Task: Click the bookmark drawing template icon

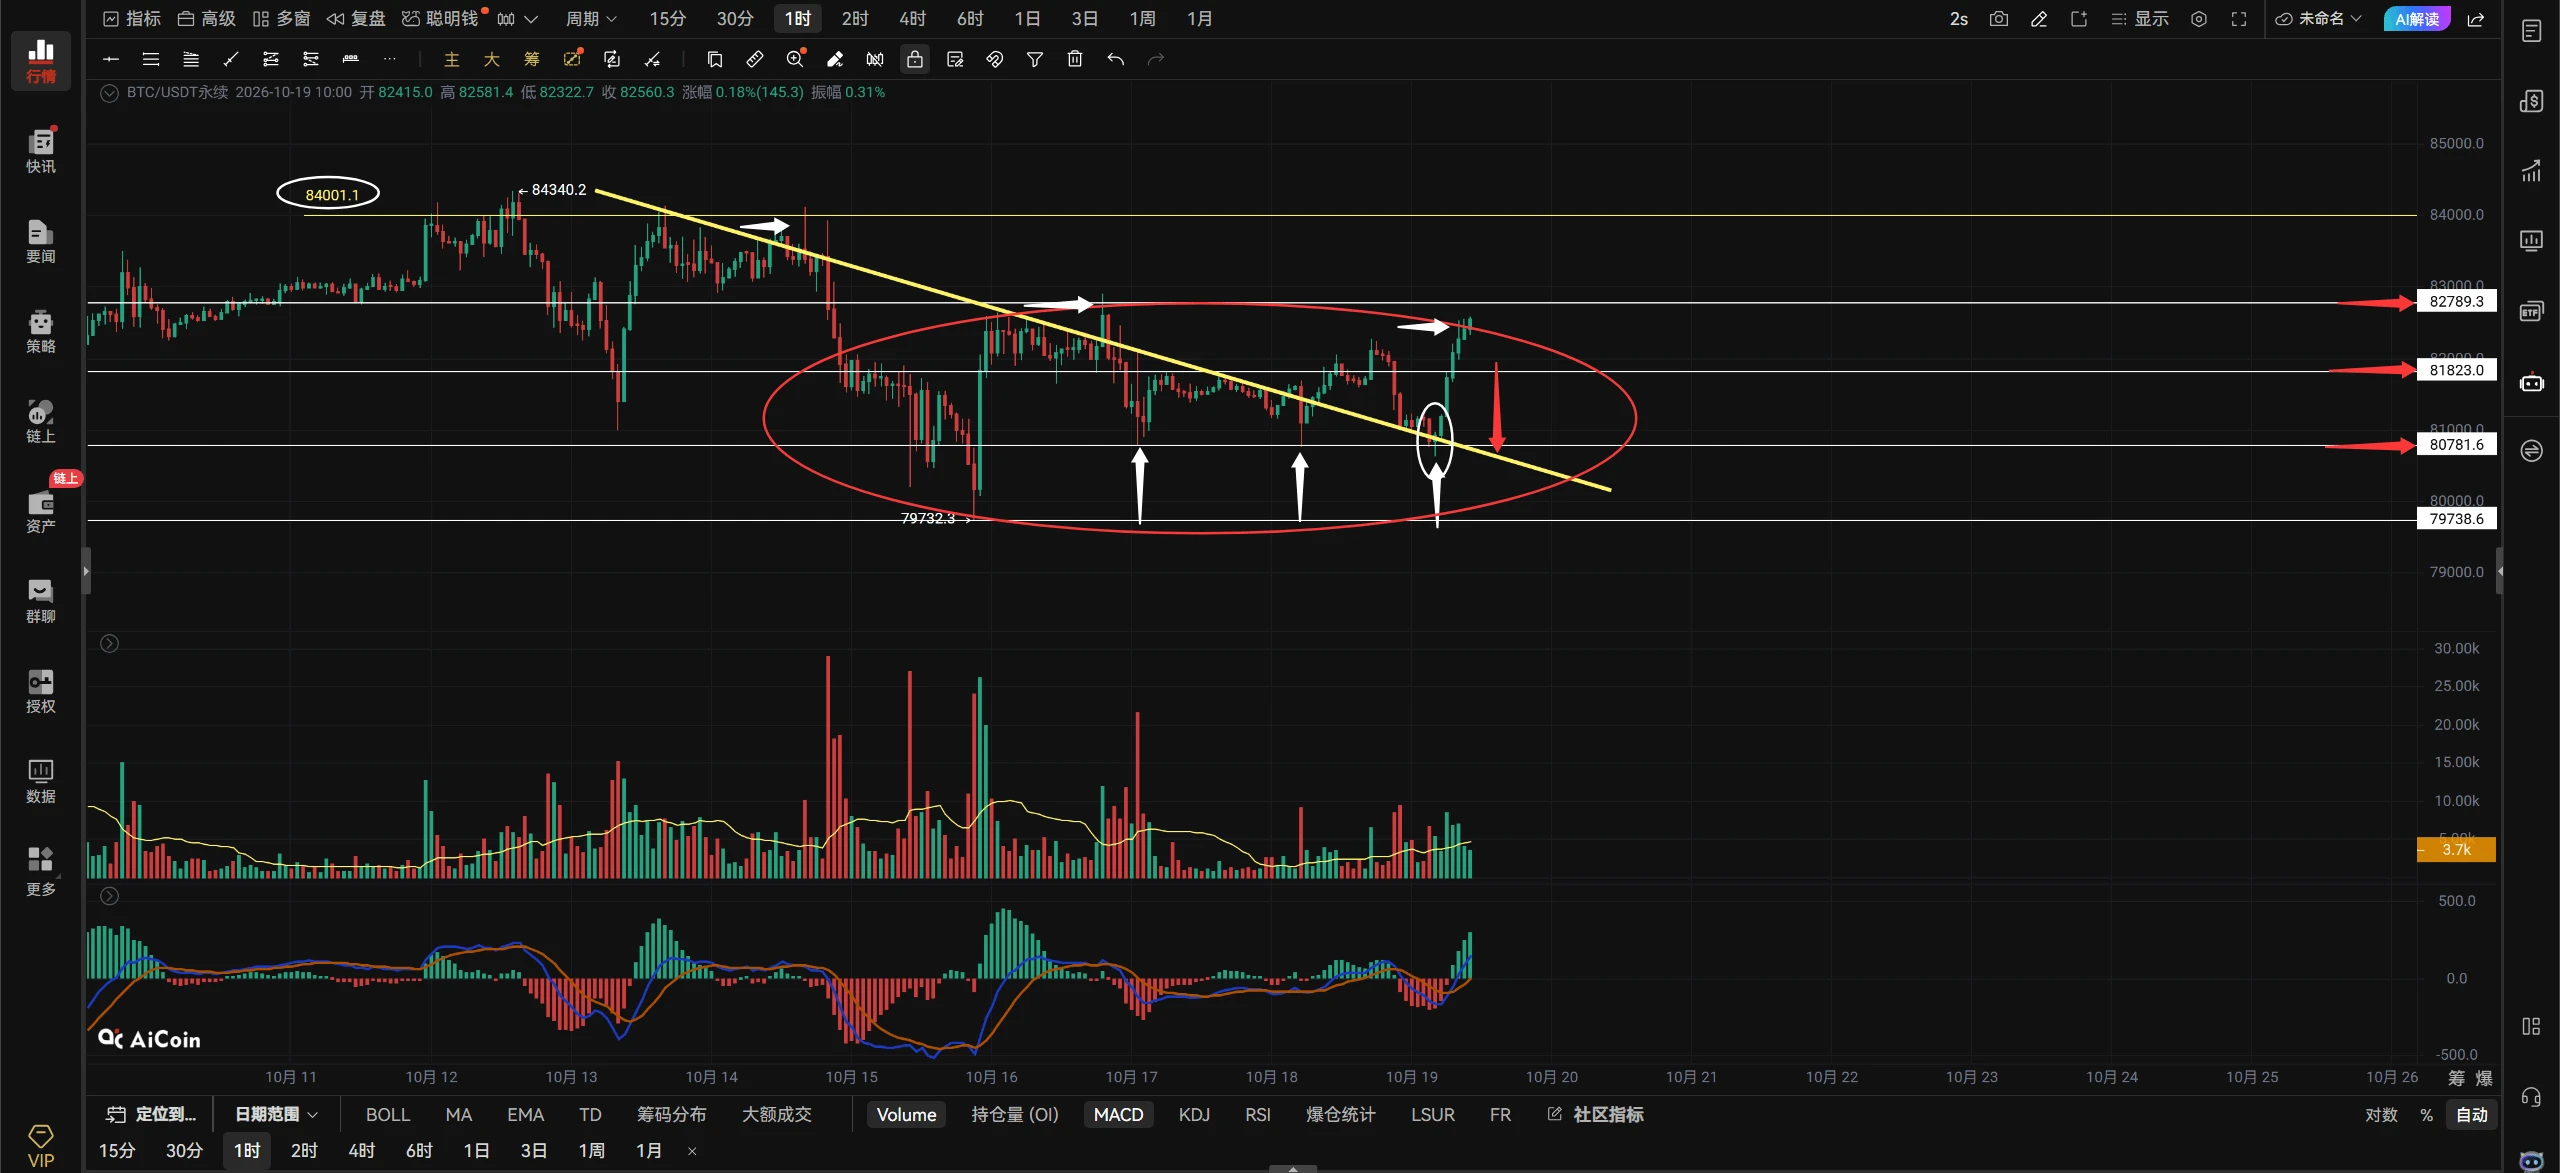Action: pyautogui.click(x=715, y=59)
